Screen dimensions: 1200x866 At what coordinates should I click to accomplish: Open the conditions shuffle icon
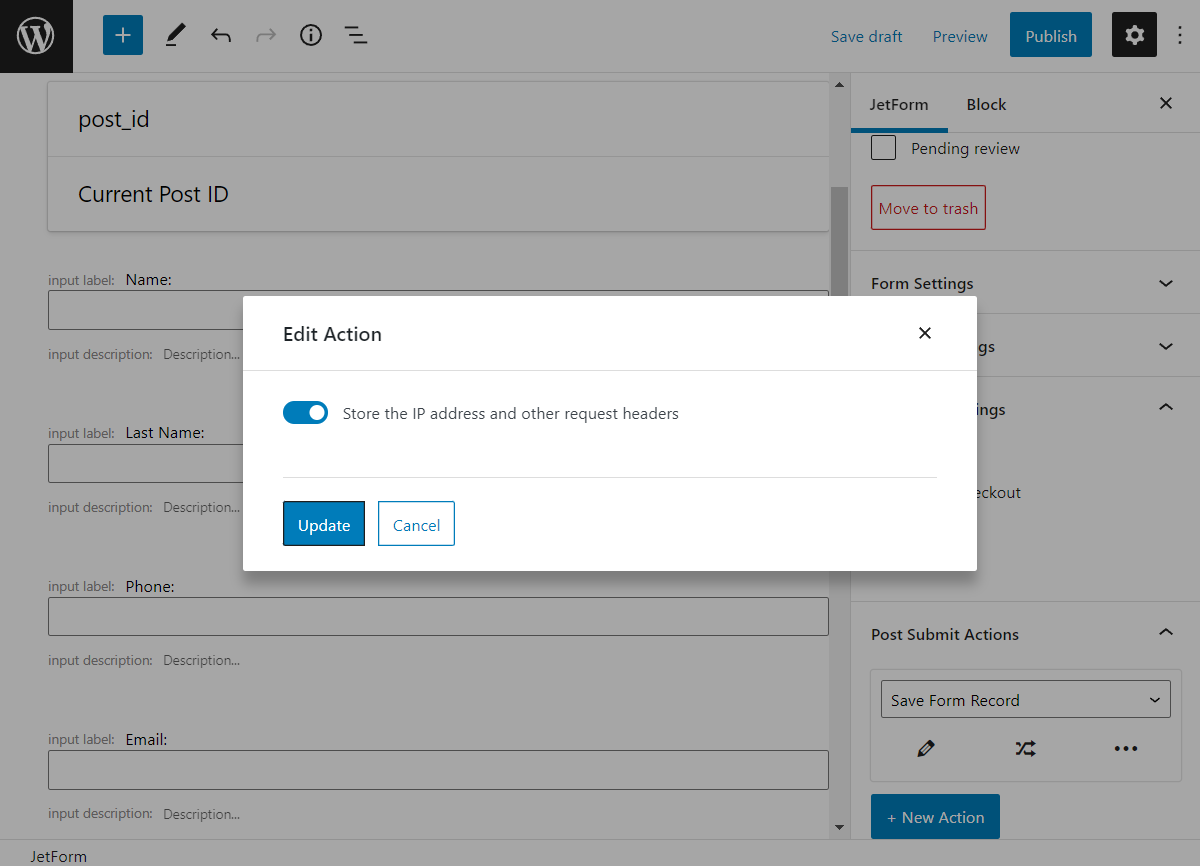[x=1025, y=748]
